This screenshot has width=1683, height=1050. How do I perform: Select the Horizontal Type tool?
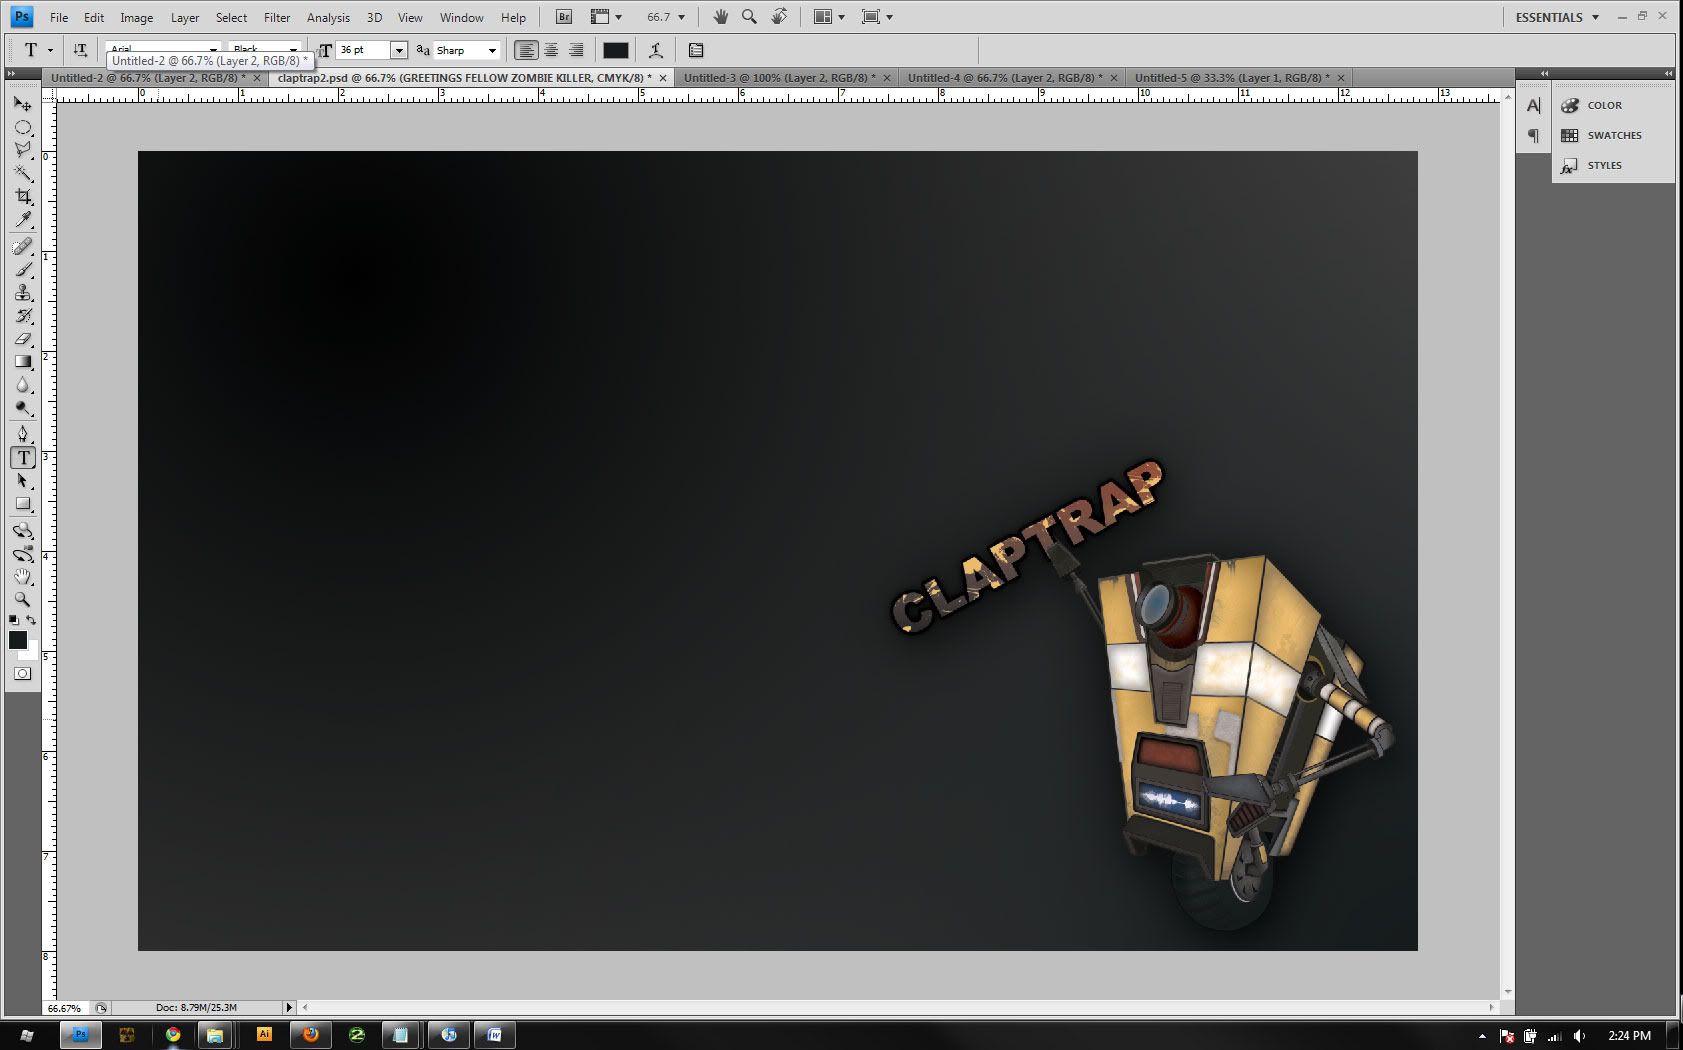tap(23, 458)
